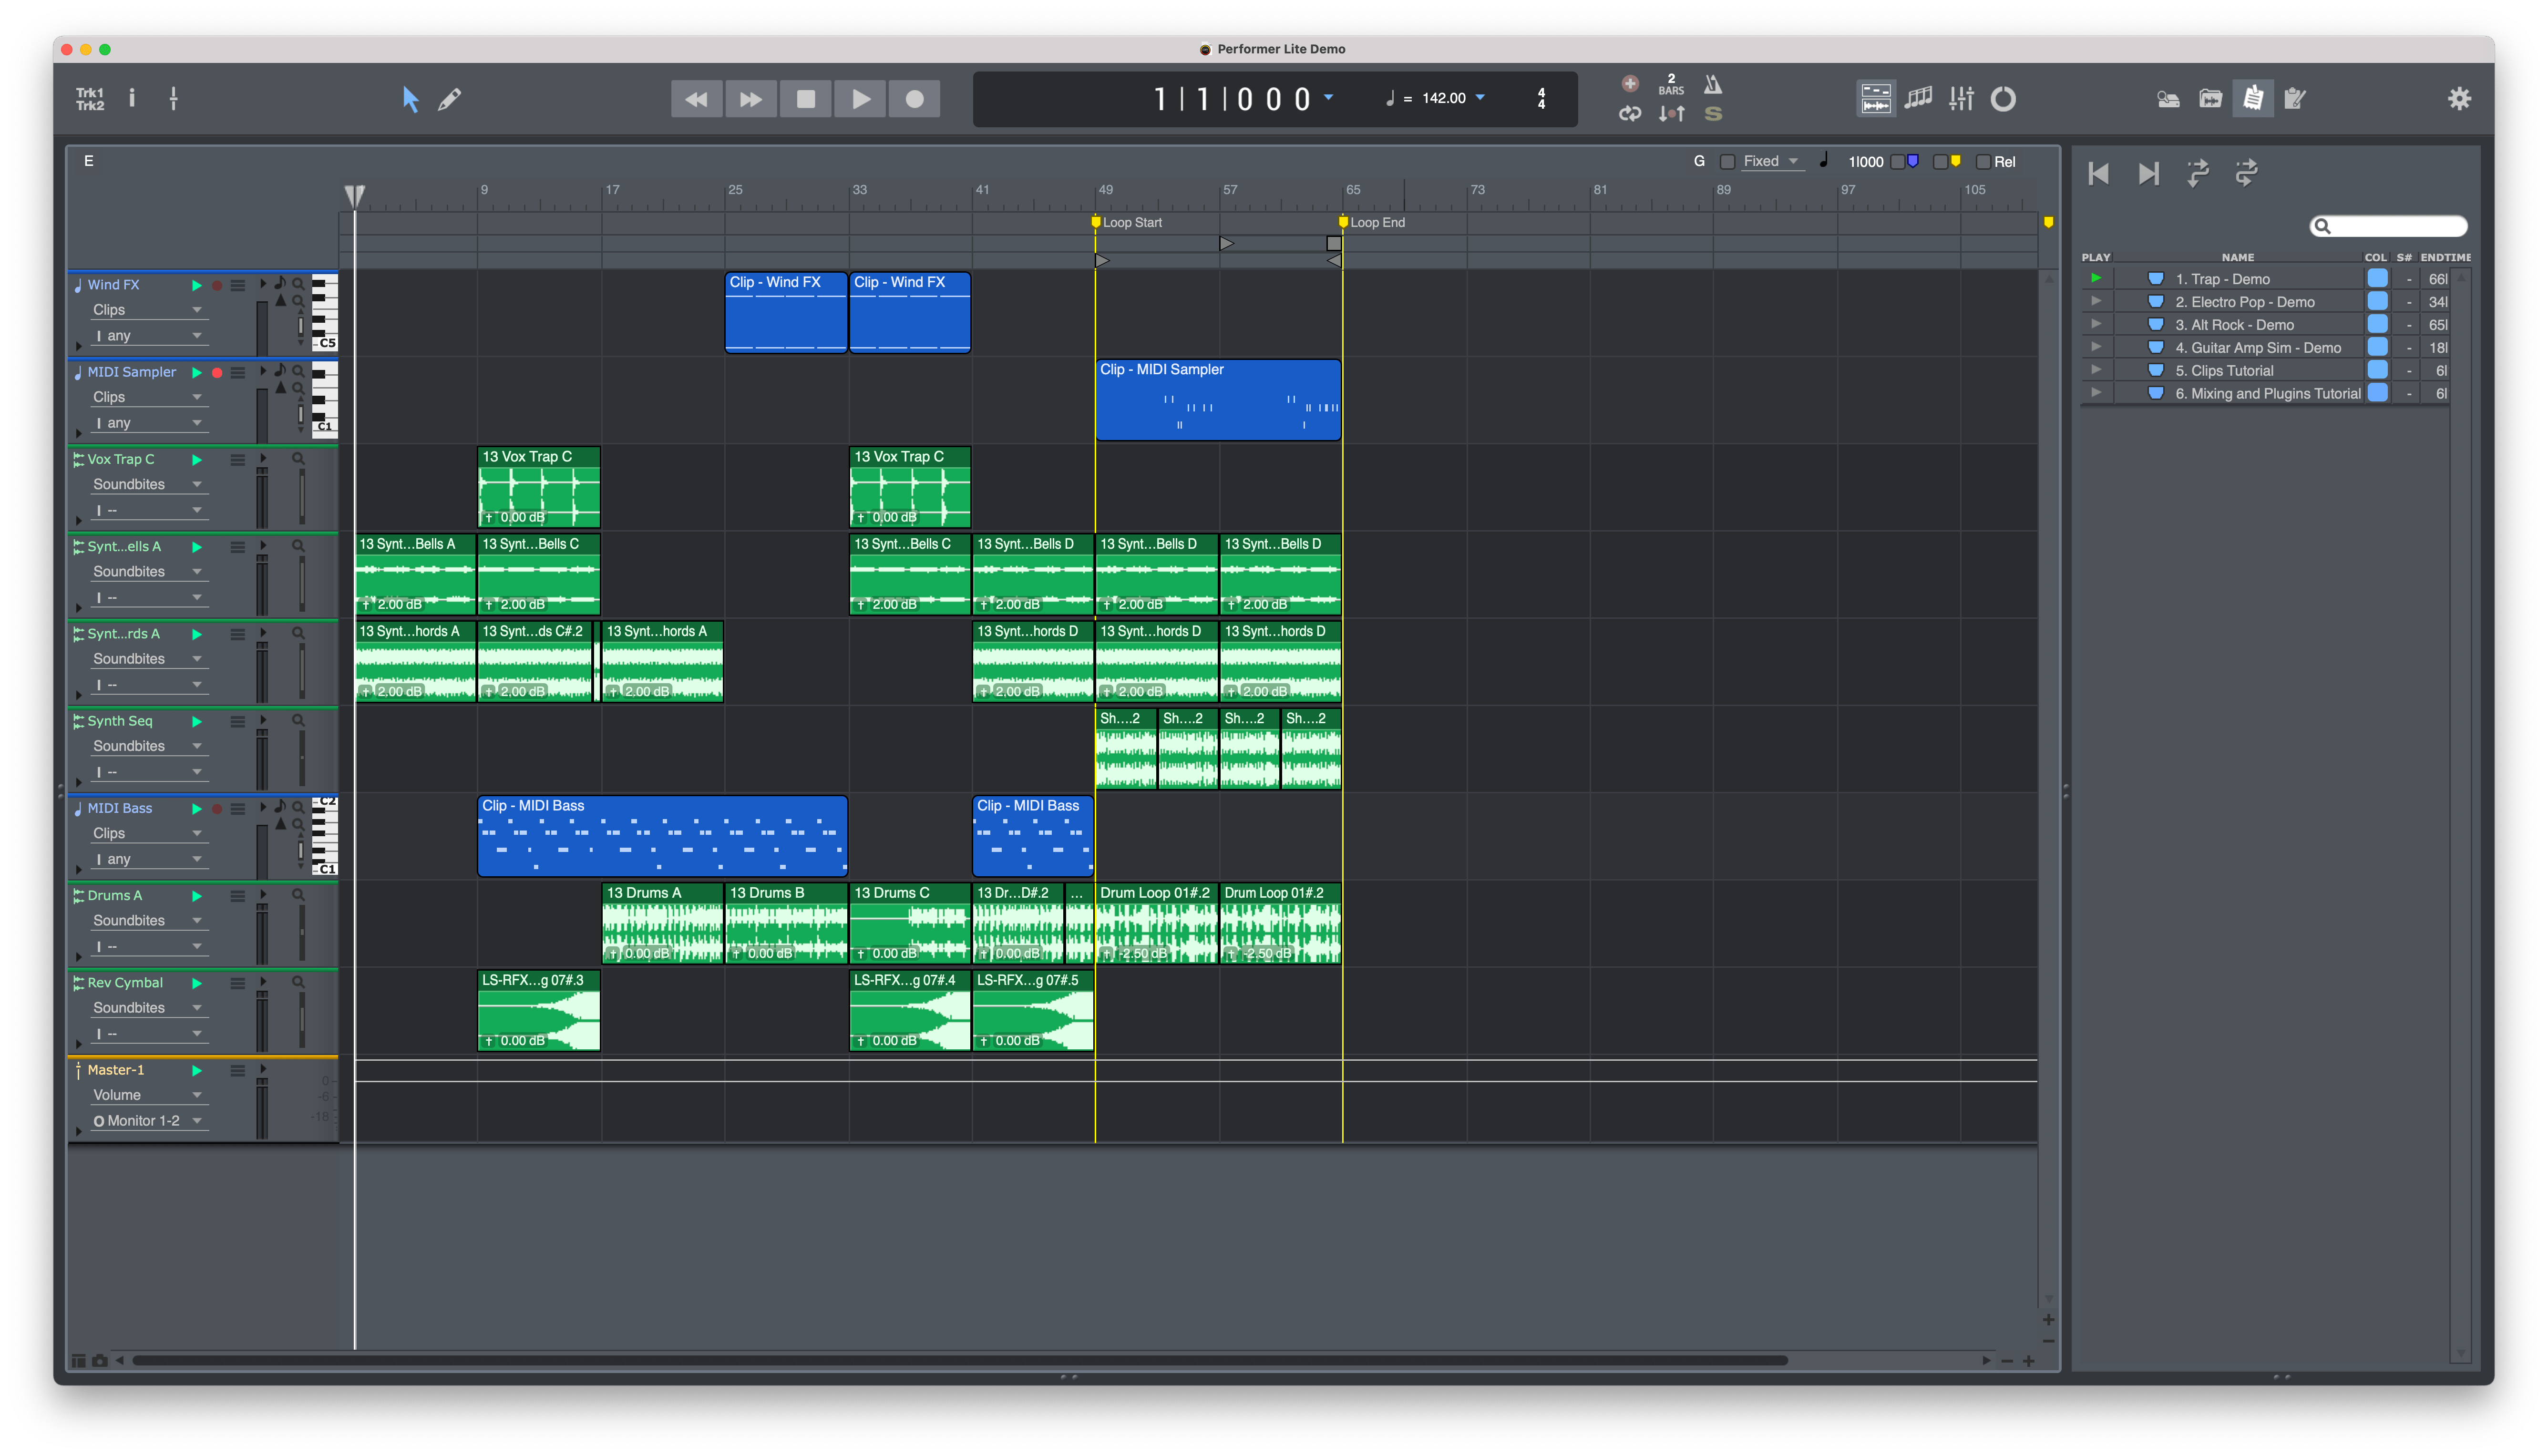
Task: Open the info panel icon
Action: pos(132,98)
